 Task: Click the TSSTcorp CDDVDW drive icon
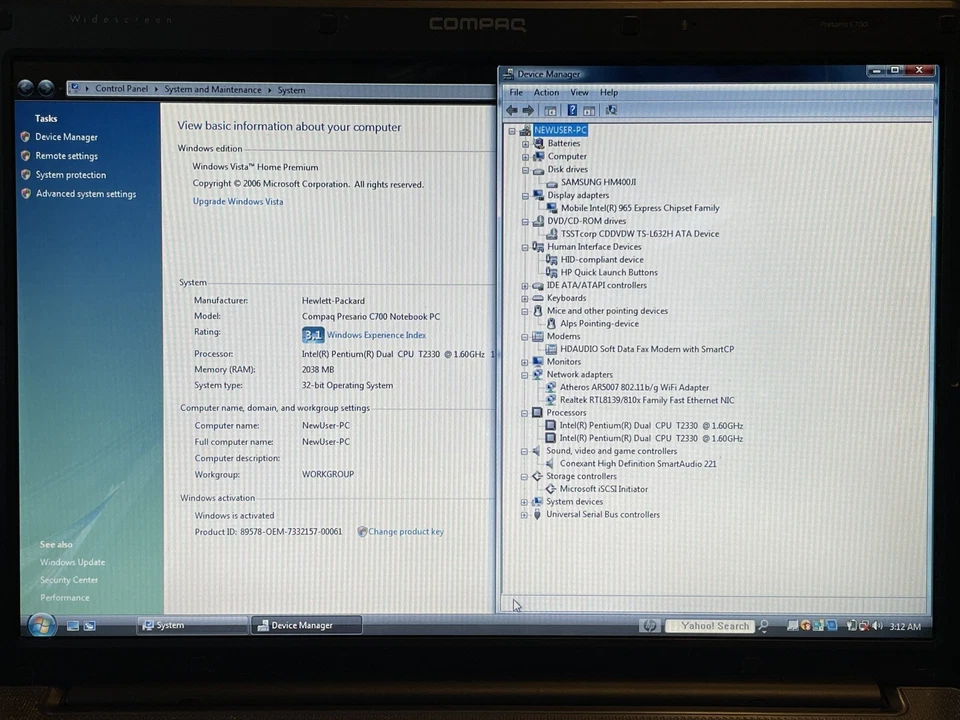coord(552,234)
